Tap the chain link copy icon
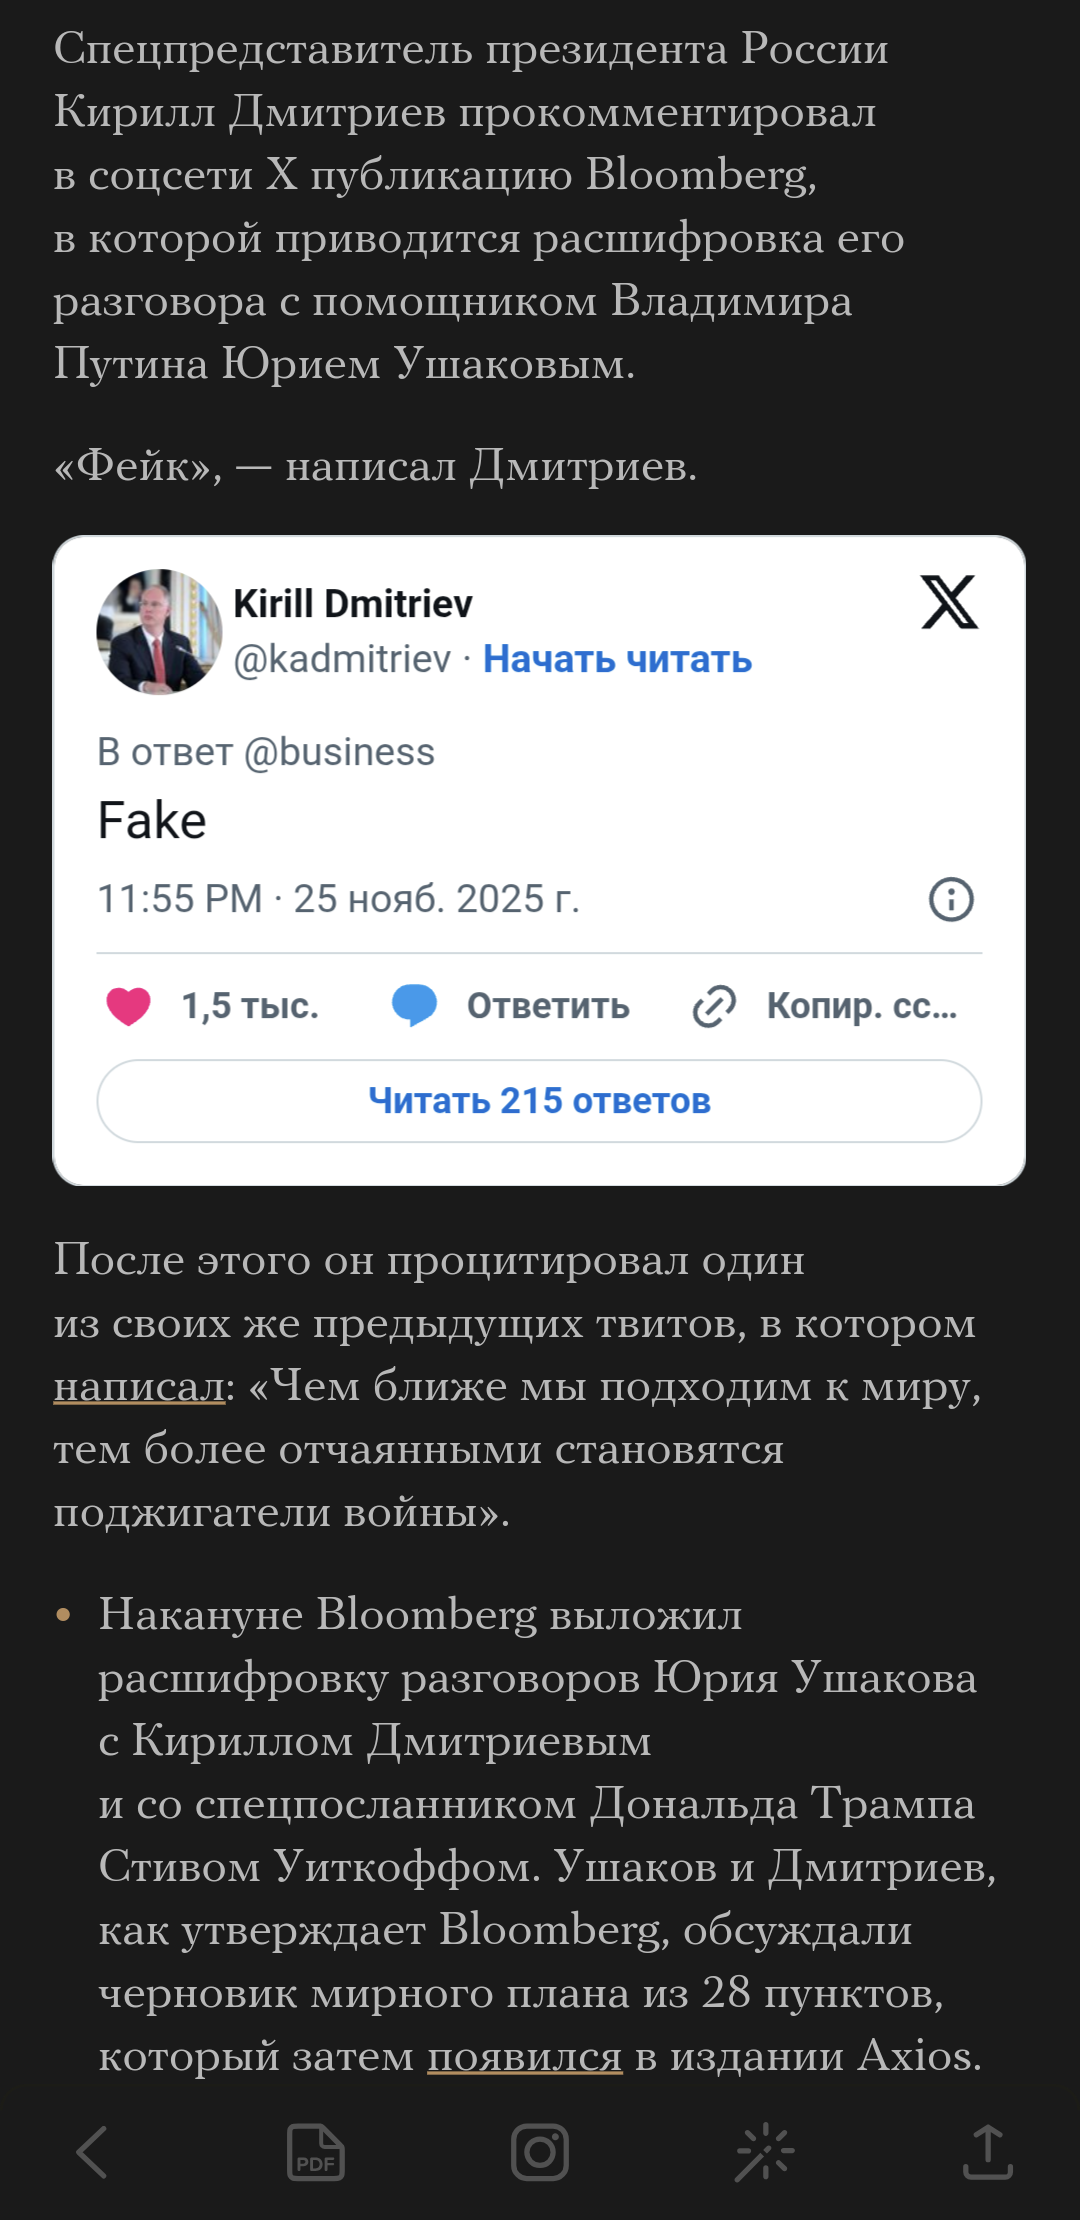The height and width of the screenshot is (2220, 1080). tap(714, 1006)
